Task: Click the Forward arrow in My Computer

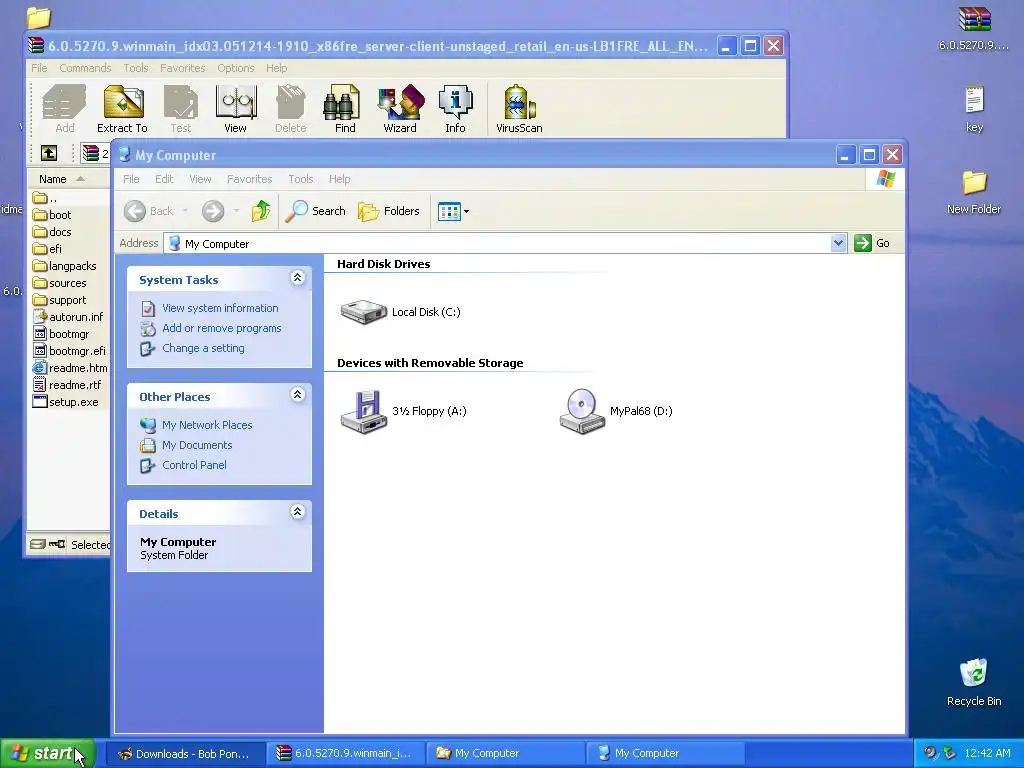Action: point(213,211)
